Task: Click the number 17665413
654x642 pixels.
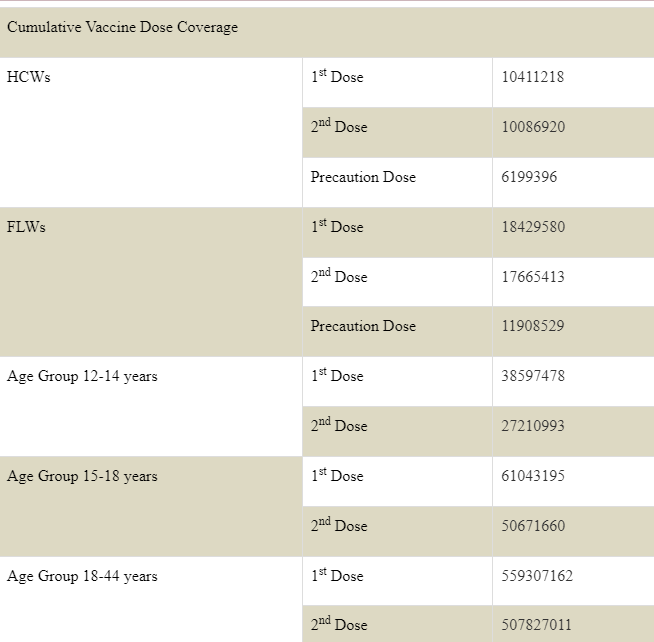Action: [533, 277]
